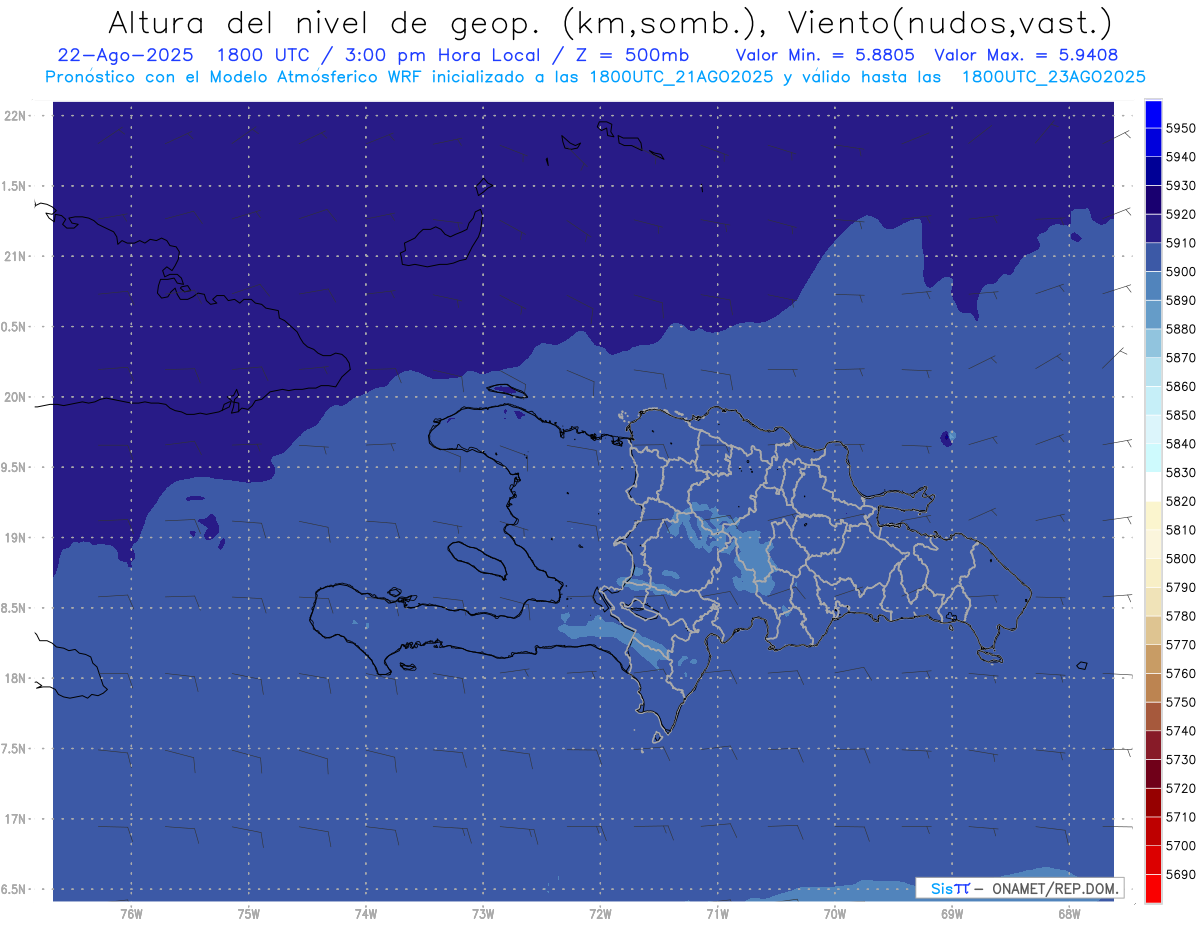This screenshot has width=1200, height=927.
Task: Click the "5860" colorbar label
Action: pyautogui.click(x=1180, y=386)
